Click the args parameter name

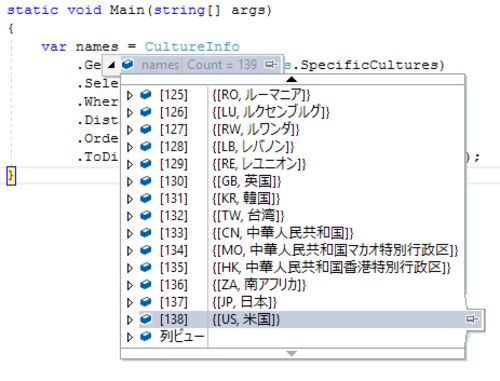(248, 11)
